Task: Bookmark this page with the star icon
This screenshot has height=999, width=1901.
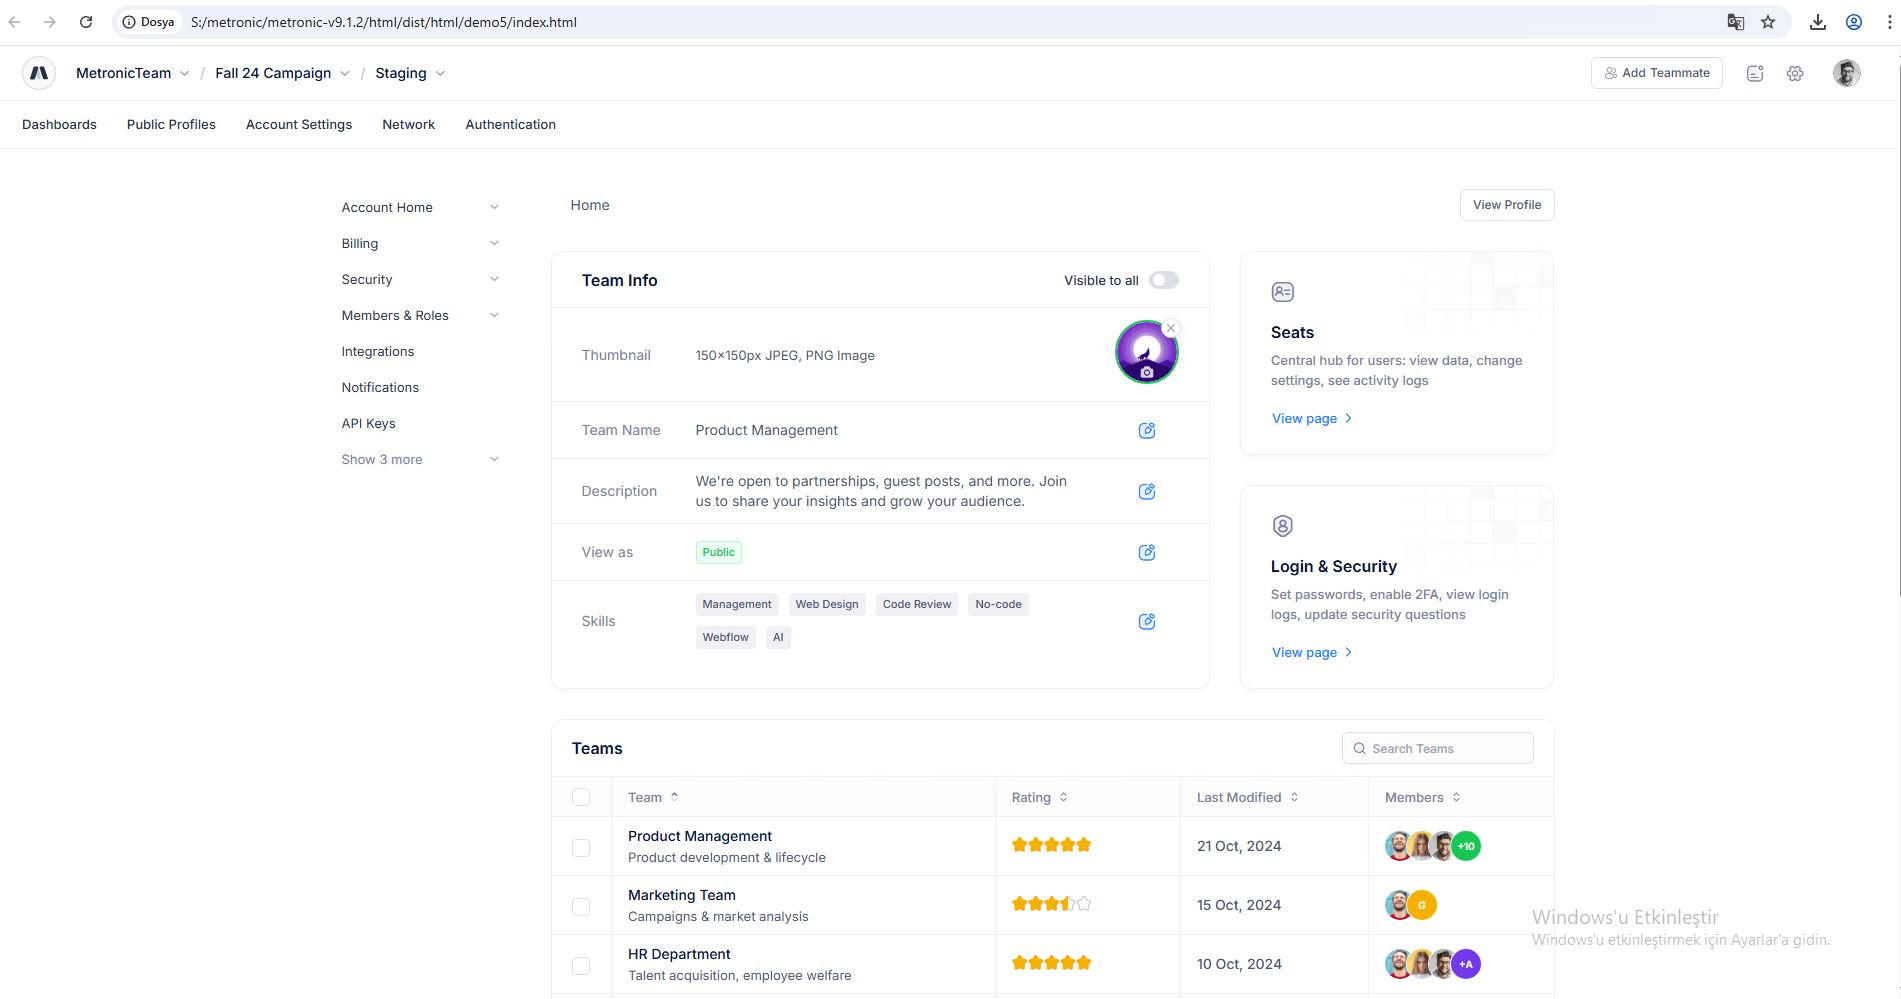Action: pyautogui.click(x=1768, y=22)
